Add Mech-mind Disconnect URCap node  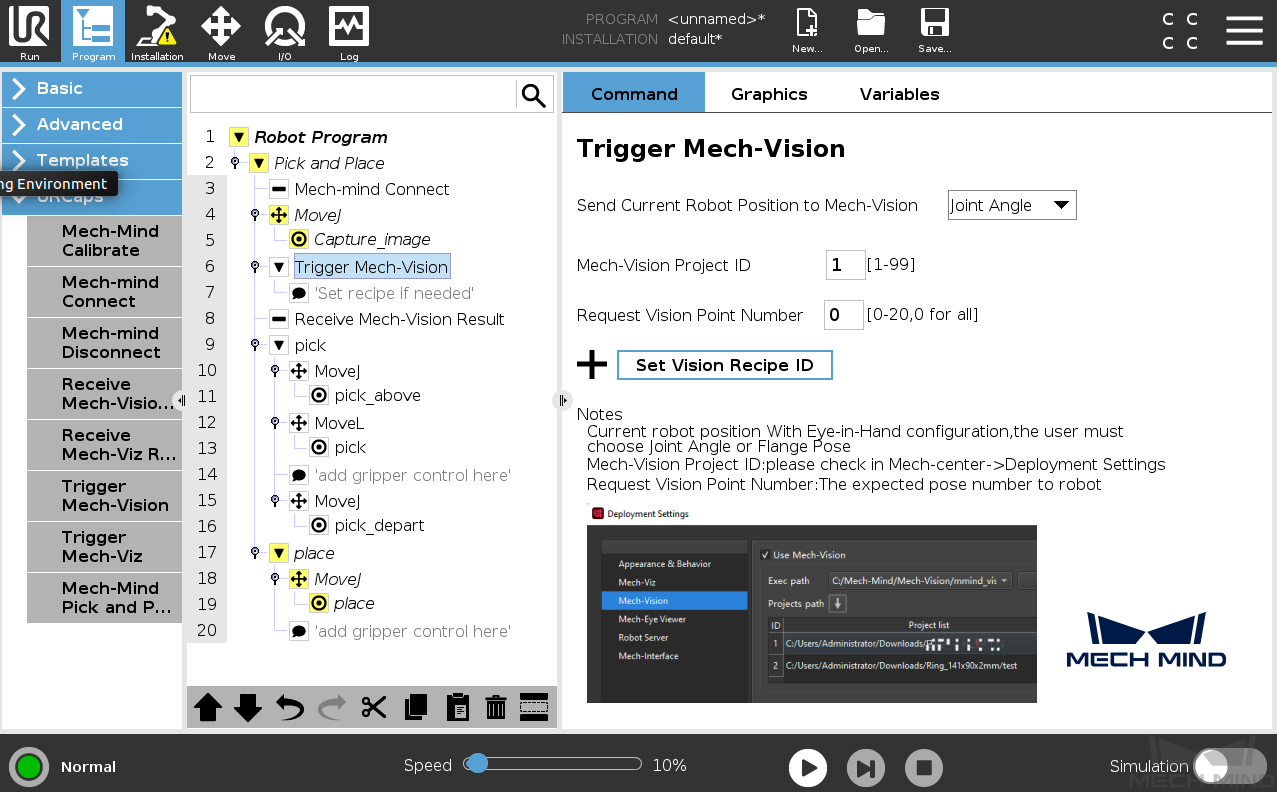tap(105, 343)
